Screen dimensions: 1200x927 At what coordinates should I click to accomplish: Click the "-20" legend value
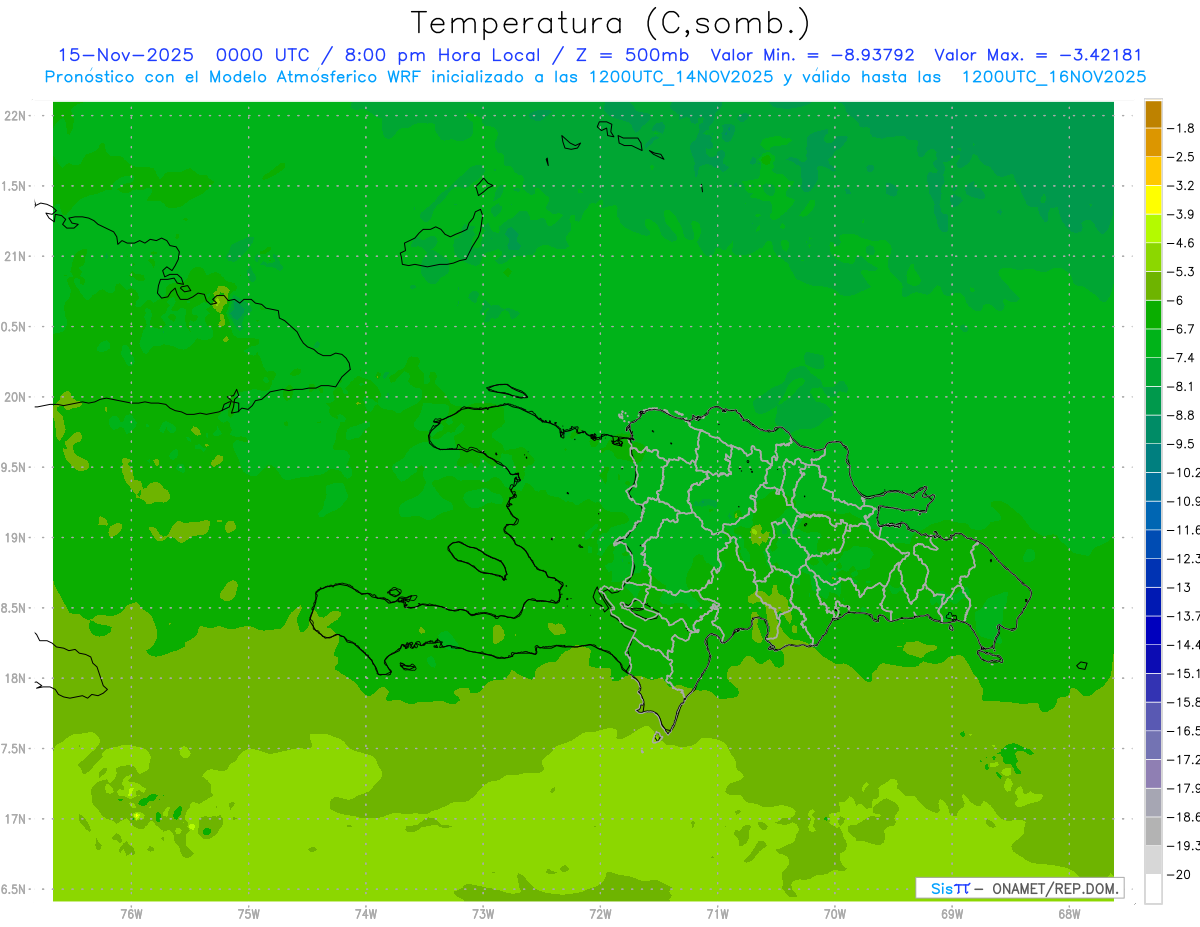click(1179, 874)
